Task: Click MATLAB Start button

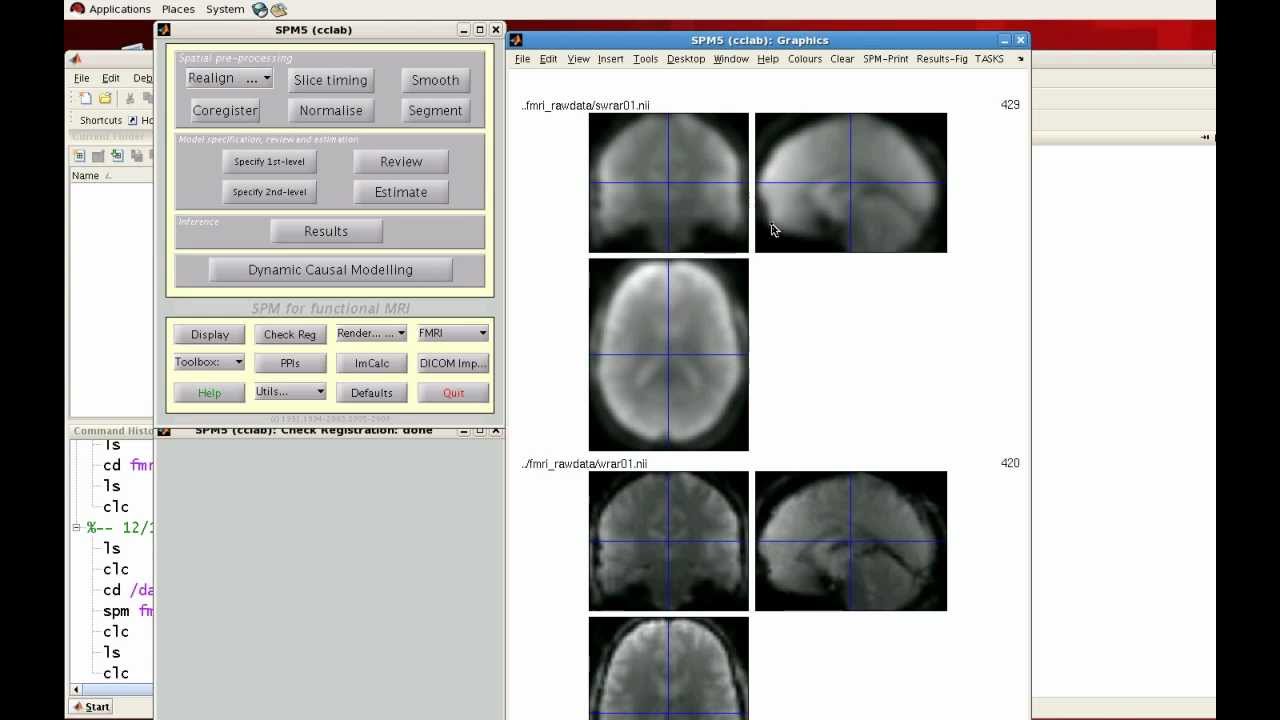Action: point(90,707)
